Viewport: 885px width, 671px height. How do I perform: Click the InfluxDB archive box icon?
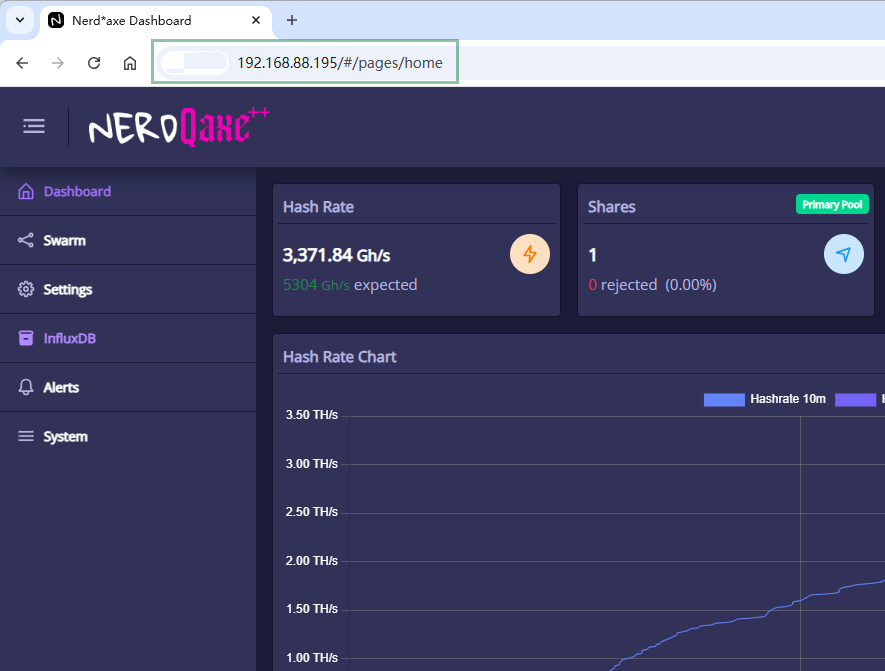click(x=26, y=339)
